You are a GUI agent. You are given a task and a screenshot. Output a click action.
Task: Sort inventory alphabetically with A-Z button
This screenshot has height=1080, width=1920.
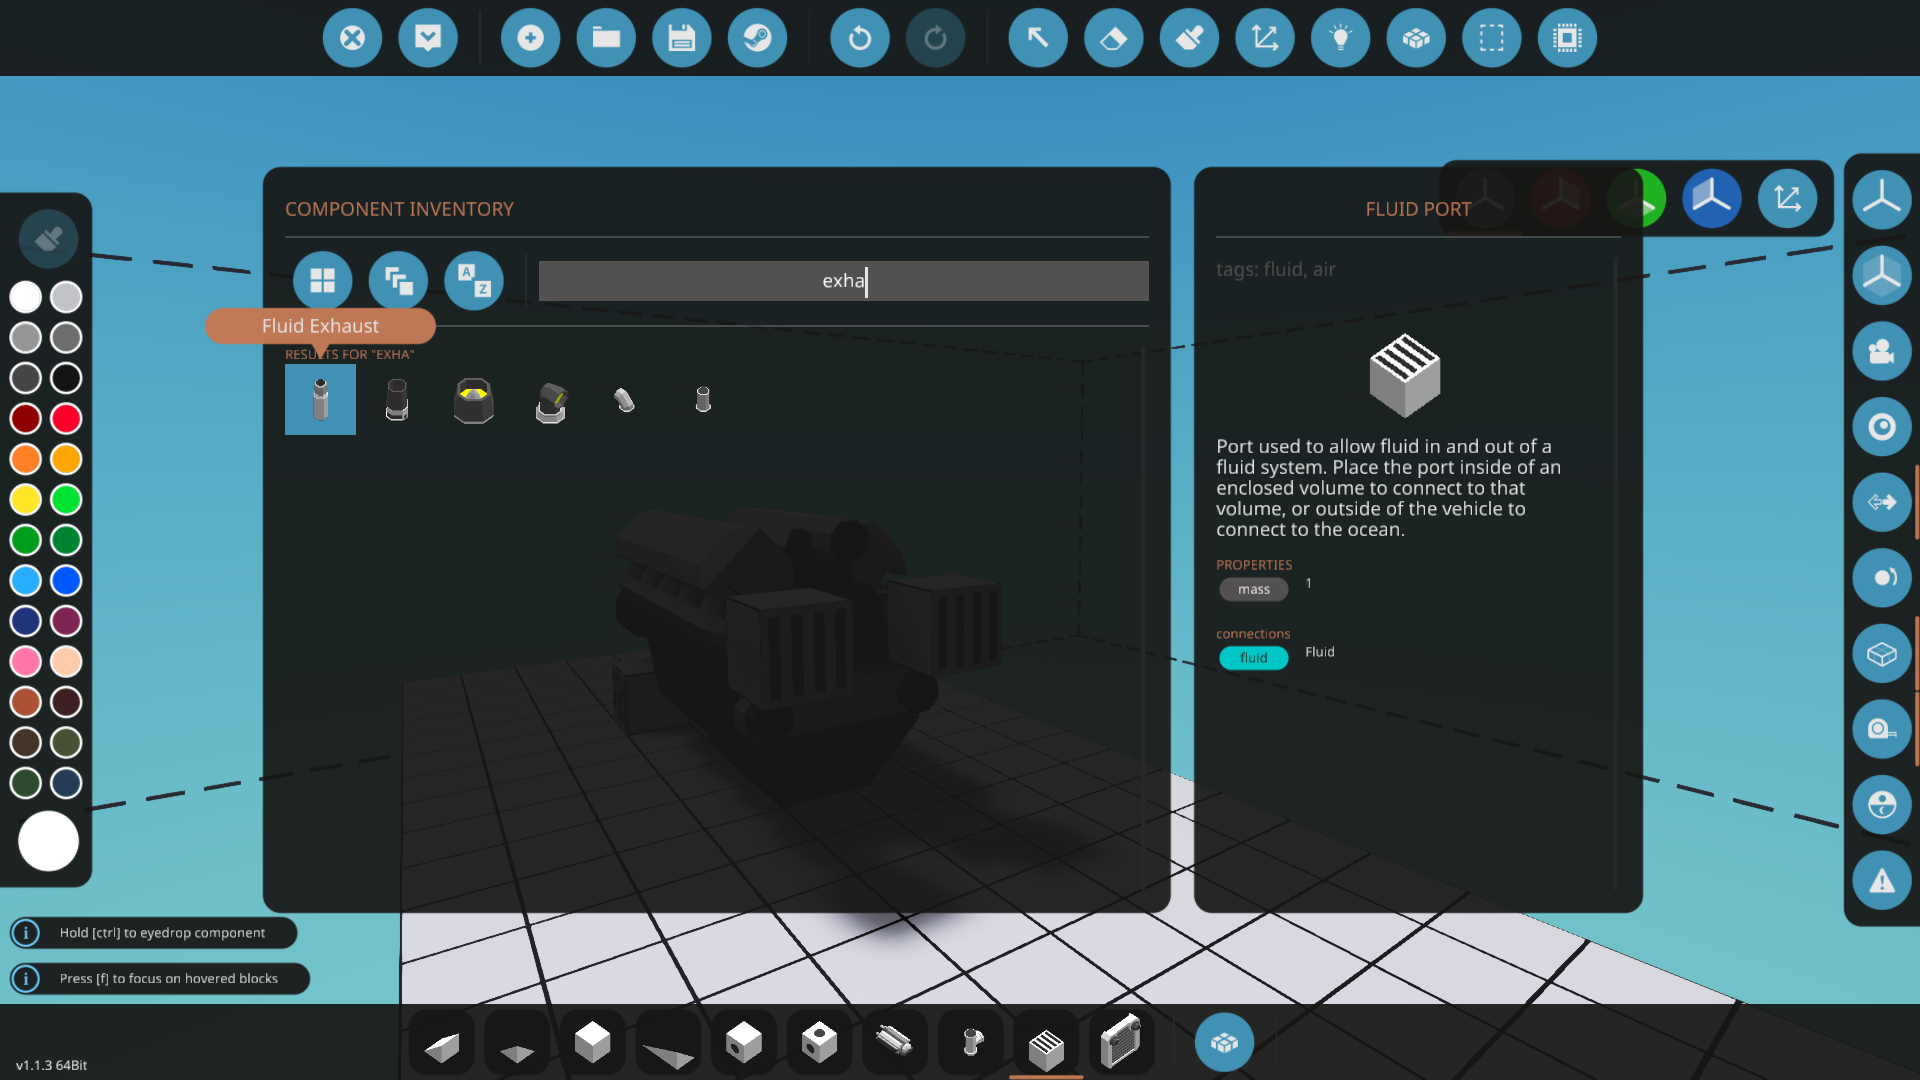(x=473, y=281)
